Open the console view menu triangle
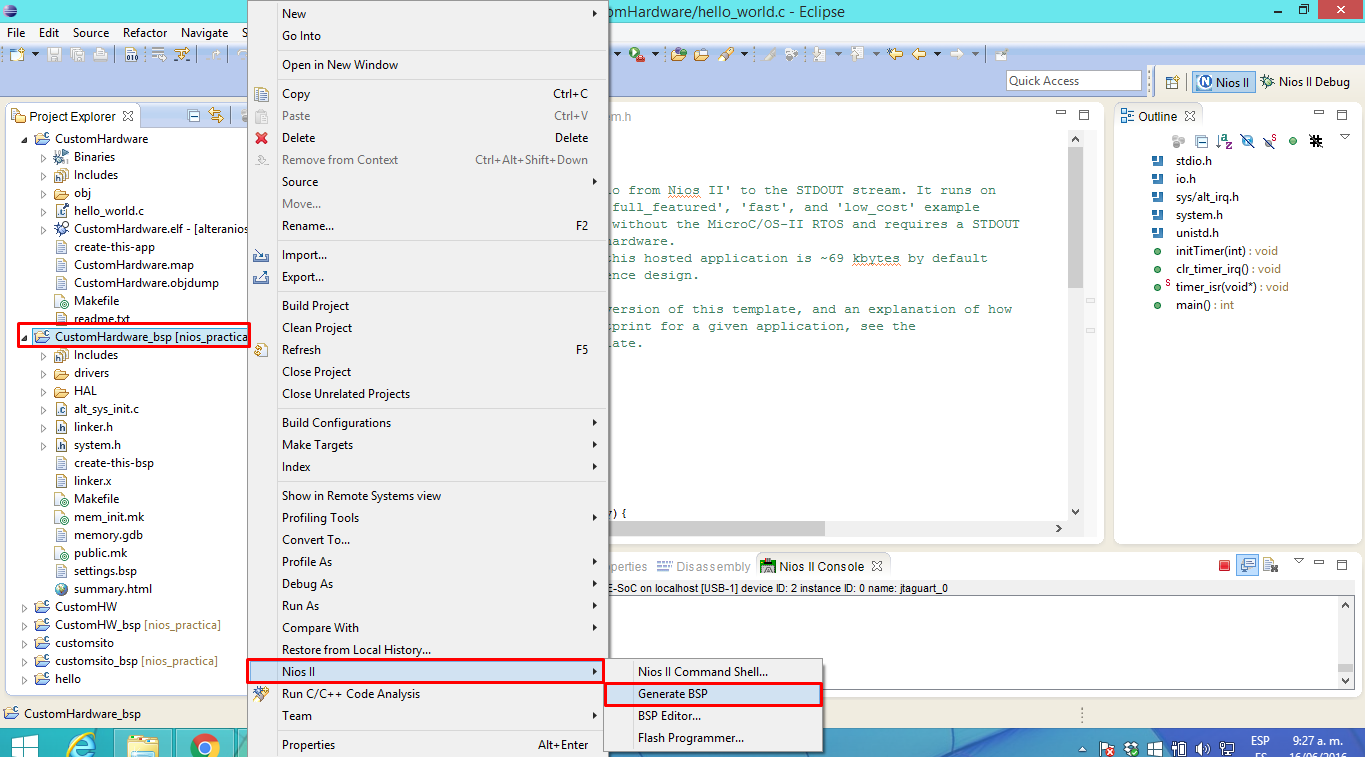This screenshot has height=757, width=1365. coord(1299,562)
